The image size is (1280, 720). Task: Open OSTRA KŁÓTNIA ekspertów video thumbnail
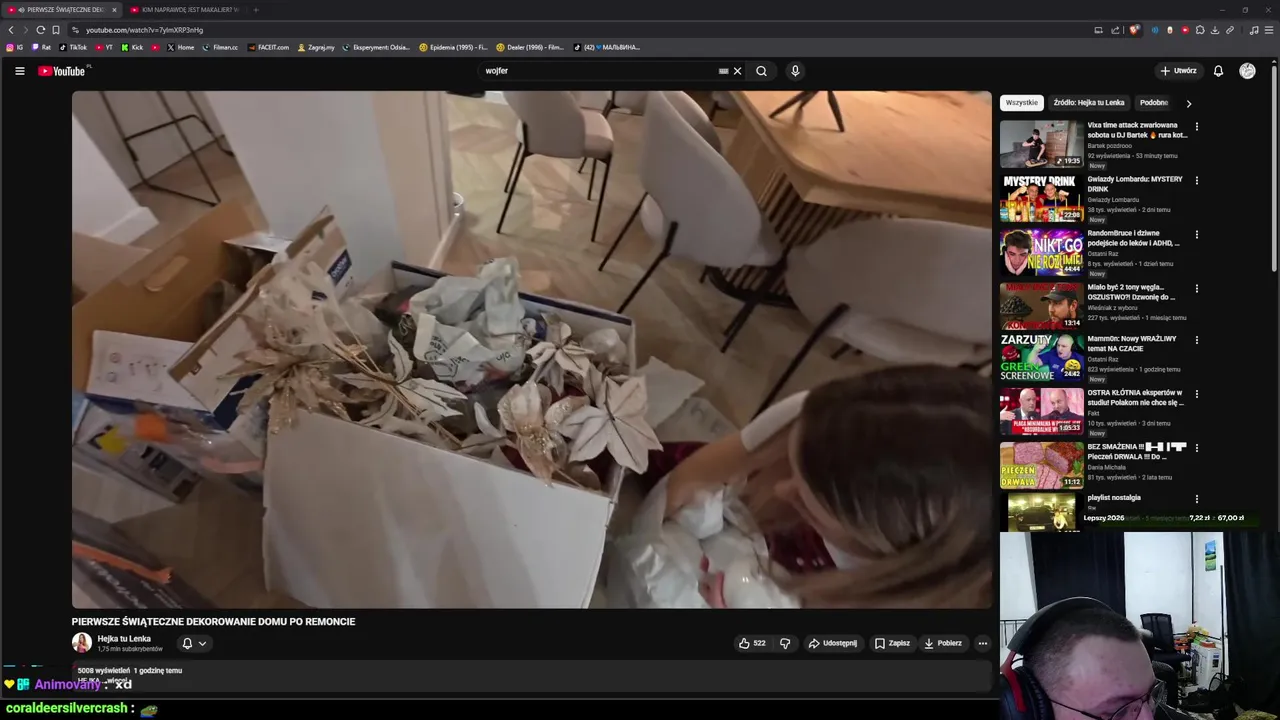click(x=1041, y=412)
